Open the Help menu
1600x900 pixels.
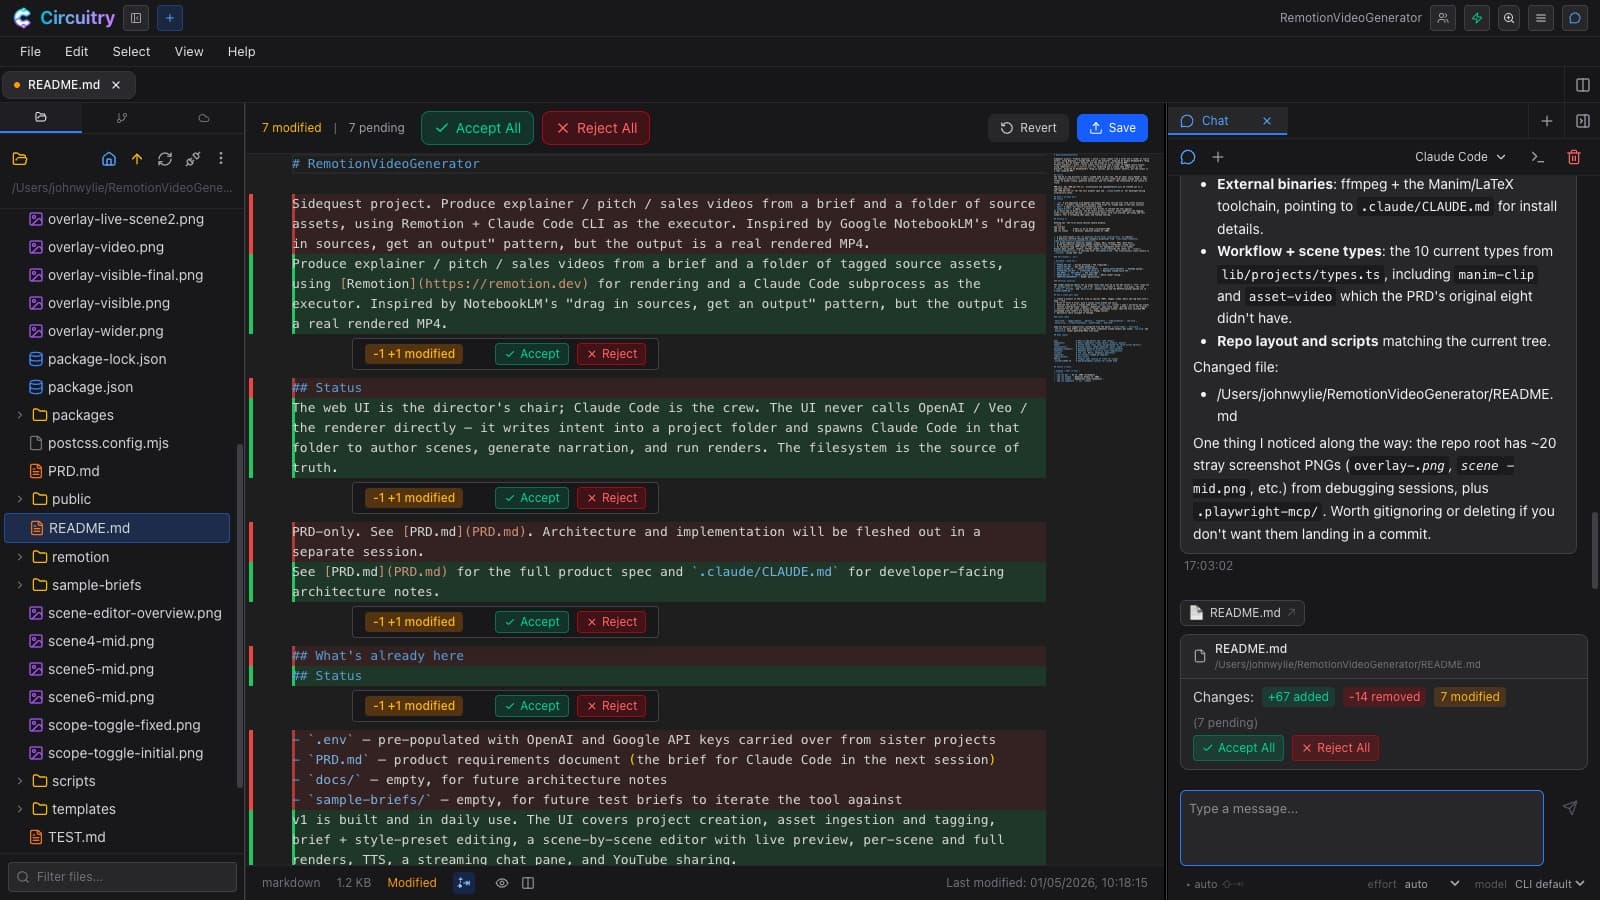[241, 51]
